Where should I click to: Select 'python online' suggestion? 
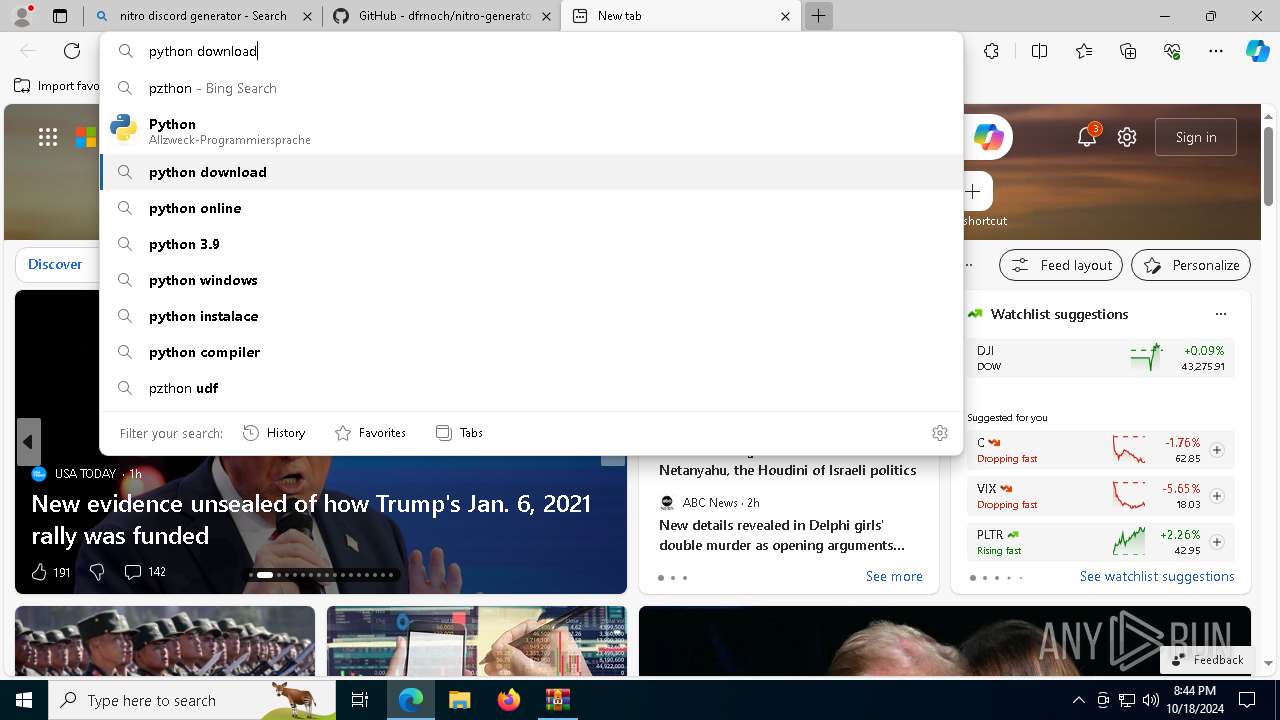click(x=531, y=208)
